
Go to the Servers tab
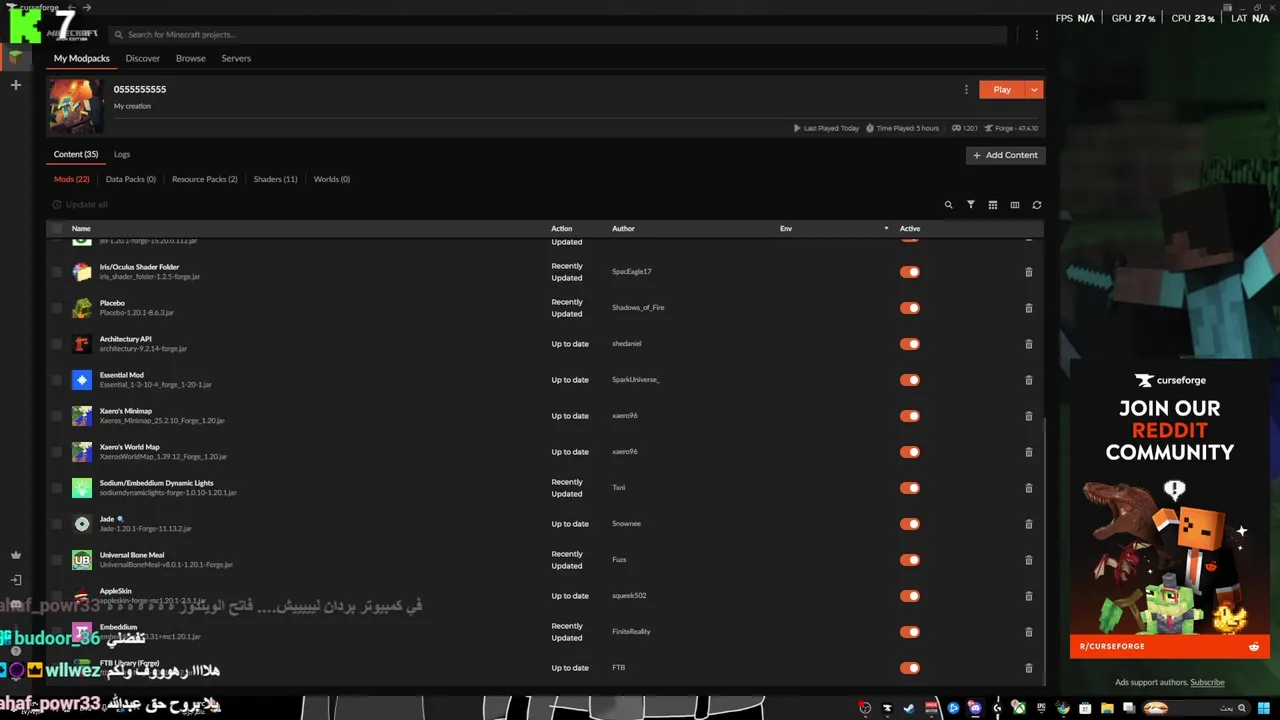click(x=236, y=58)
